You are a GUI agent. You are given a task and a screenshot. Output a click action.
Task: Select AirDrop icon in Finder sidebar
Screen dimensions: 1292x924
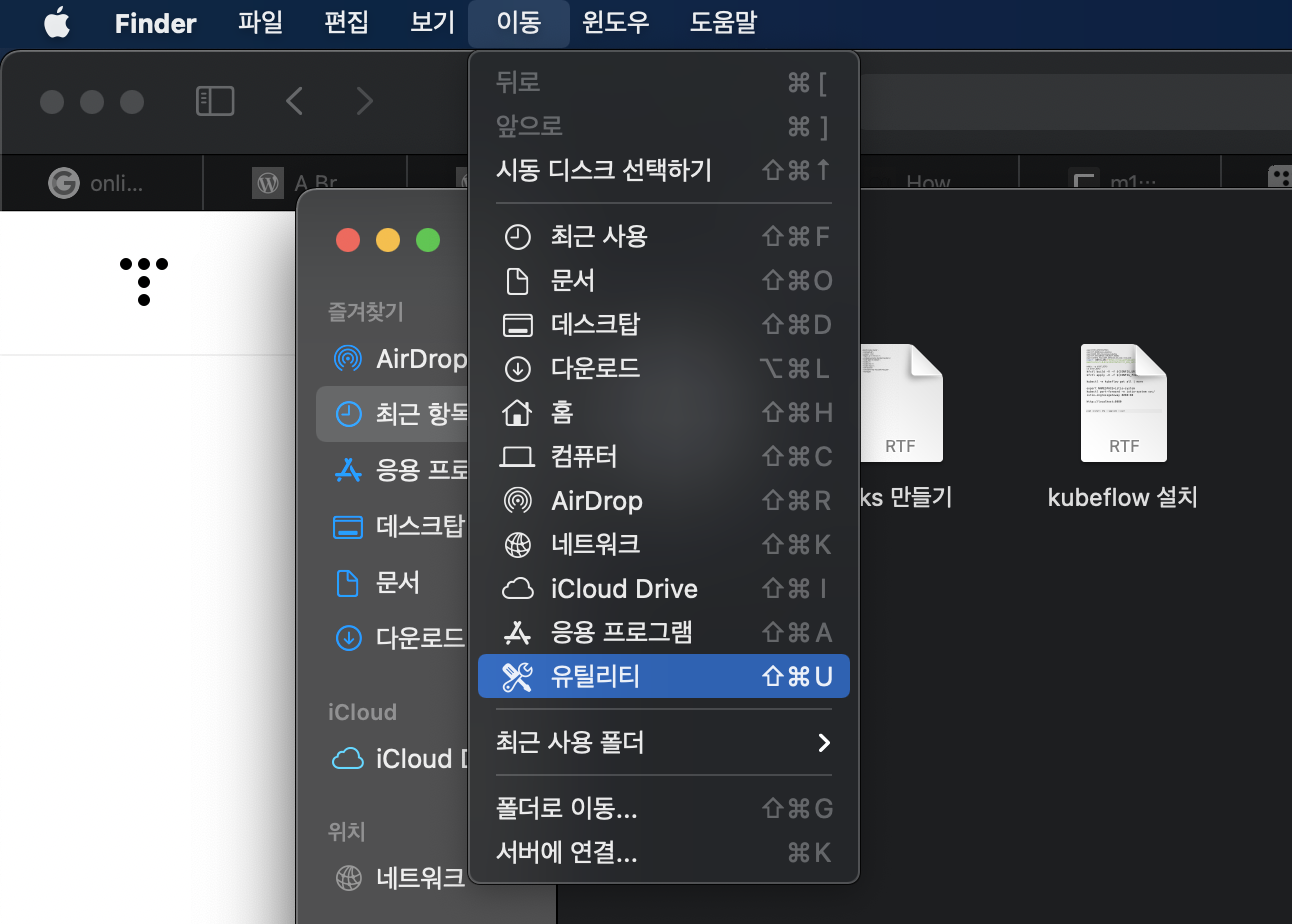[347, 358]
